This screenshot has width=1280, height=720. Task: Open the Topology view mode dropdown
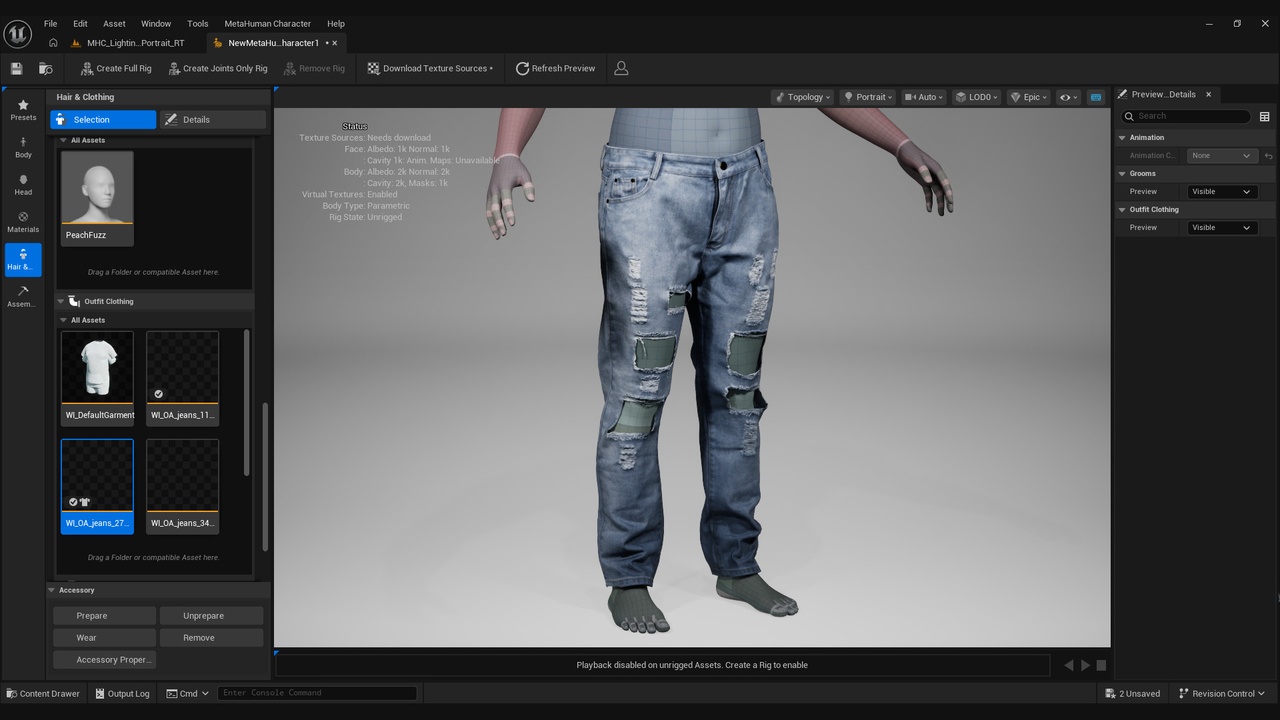tap(802, 97)
